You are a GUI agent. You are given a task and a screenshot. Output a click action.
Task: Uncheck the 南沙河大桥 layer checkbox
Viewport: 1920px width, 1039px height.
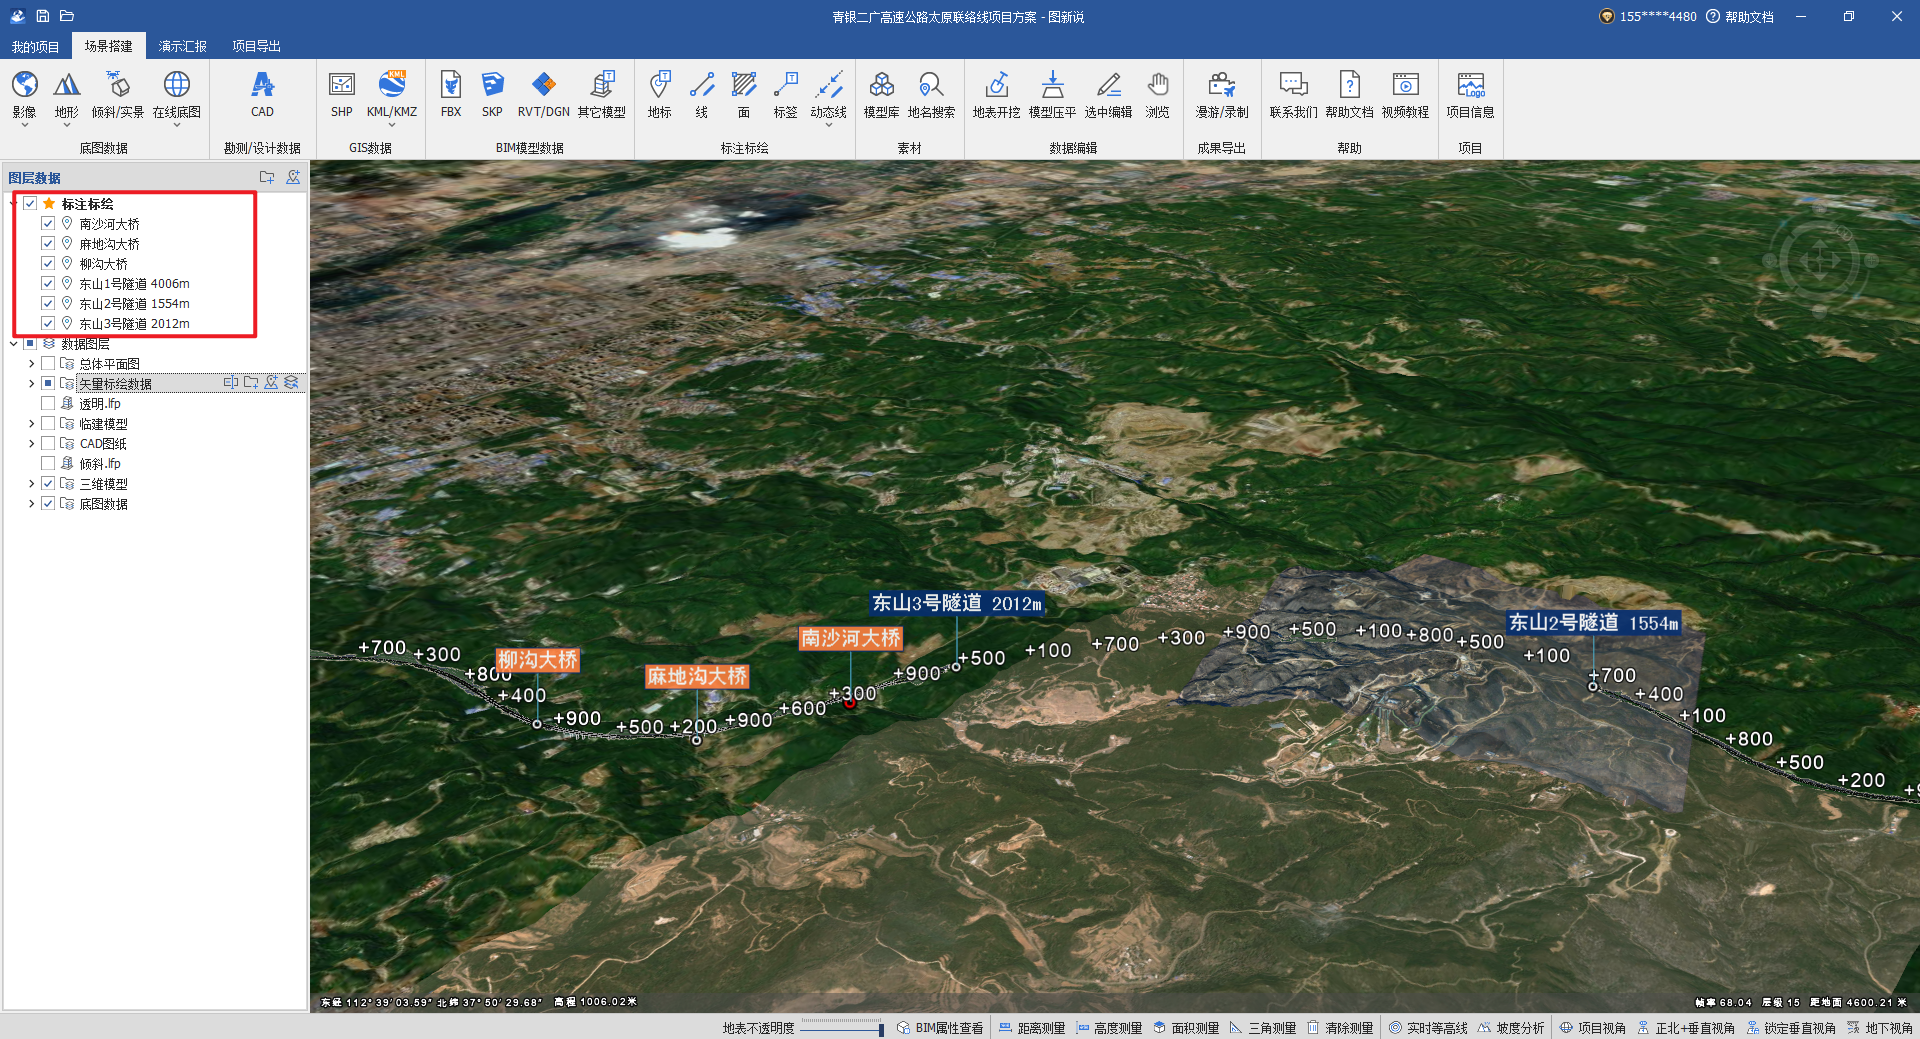coord(48,224)
